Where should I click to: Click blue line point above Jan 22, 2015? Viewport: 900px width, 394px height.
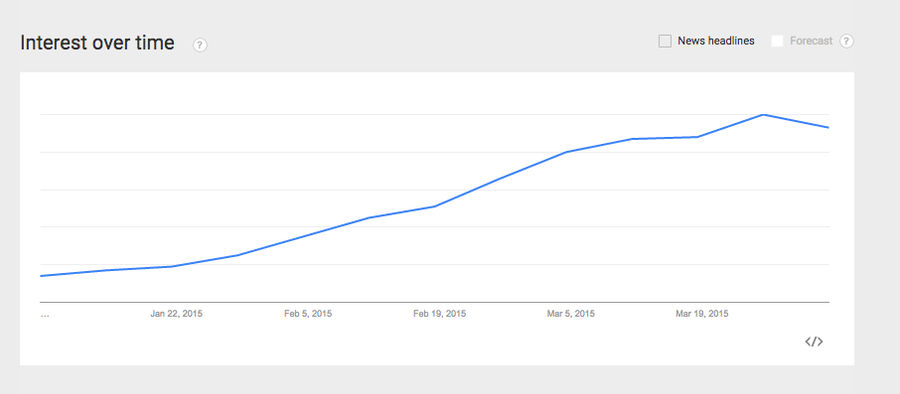[x=172, y=266]
